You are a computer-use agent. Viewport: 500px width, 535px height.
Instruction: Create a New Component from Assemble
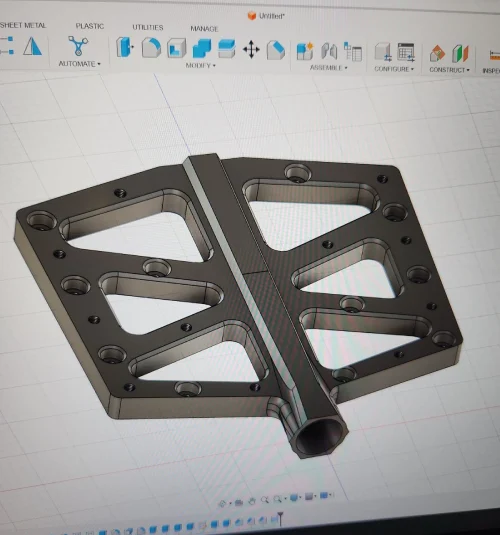(305, 51)
